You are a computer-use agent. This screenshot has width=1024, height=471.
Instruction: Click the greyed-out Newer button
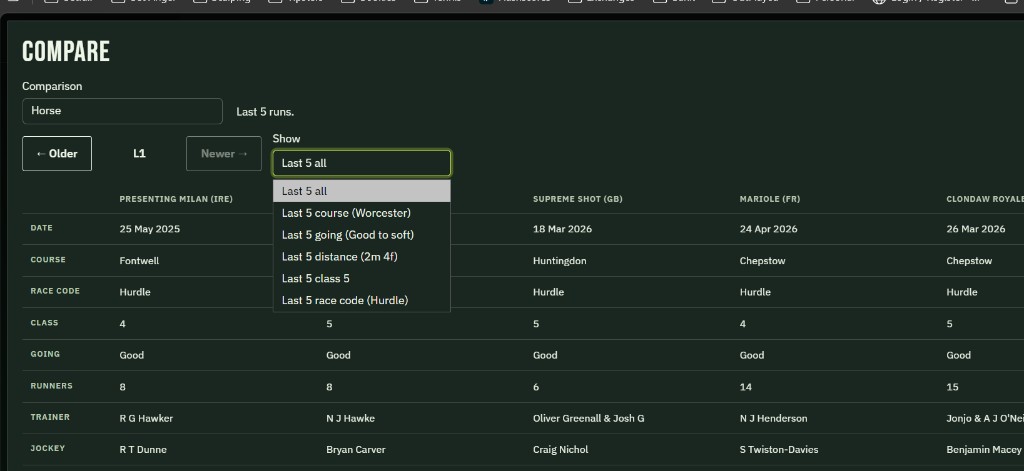[x=224, y=154]
